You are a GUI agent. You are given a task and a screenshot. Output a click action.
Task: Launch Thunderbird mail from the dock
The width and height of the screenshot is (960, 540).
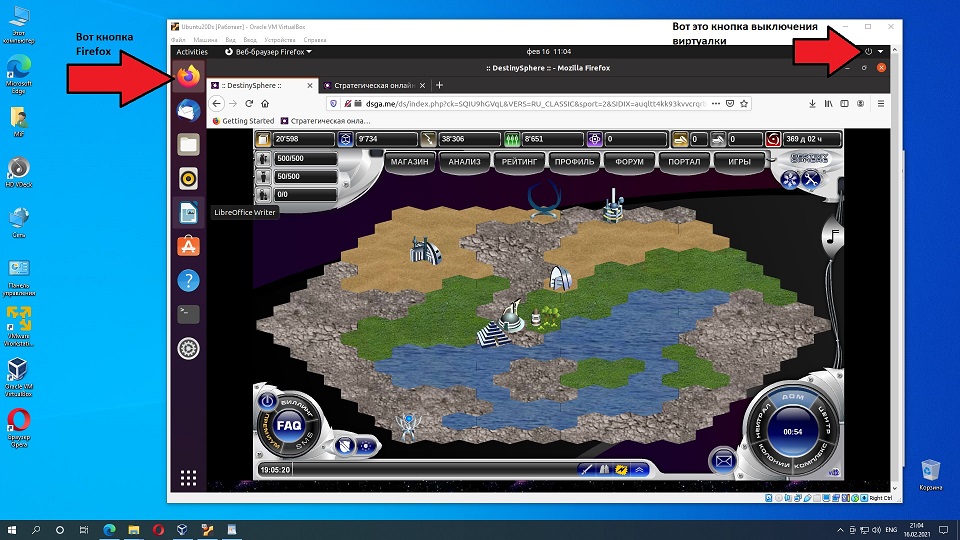[x=188, y=110]
